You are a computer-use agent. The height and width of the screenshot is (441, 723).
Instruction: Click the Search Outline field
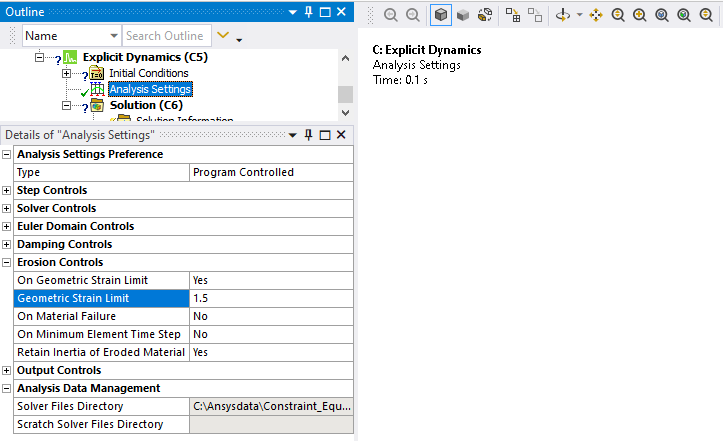pyautogui.click(x=166, y=36)
